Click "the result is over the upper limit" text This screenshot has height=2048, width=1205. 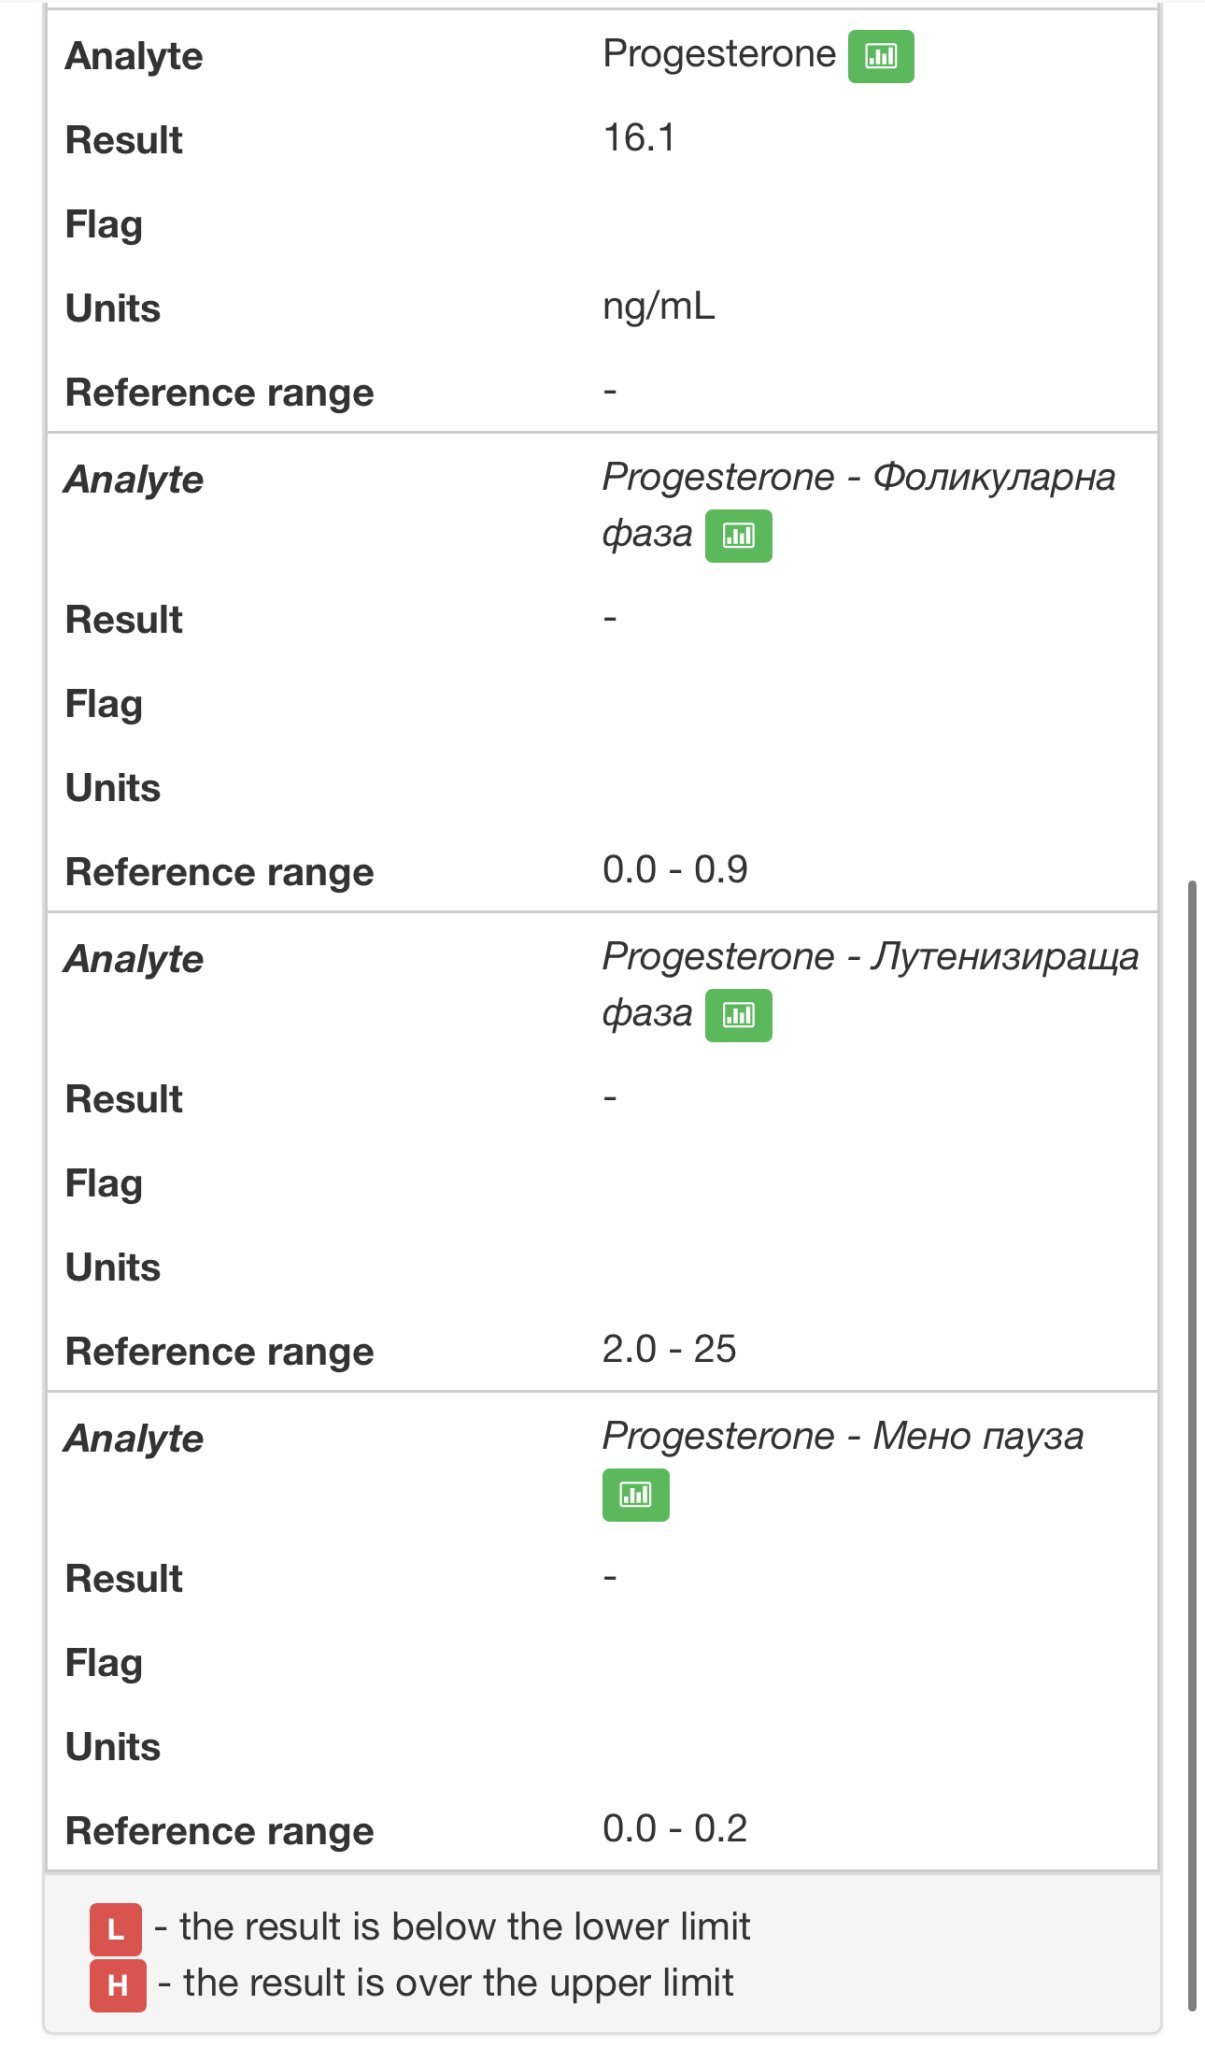[x=458, y=1983]
